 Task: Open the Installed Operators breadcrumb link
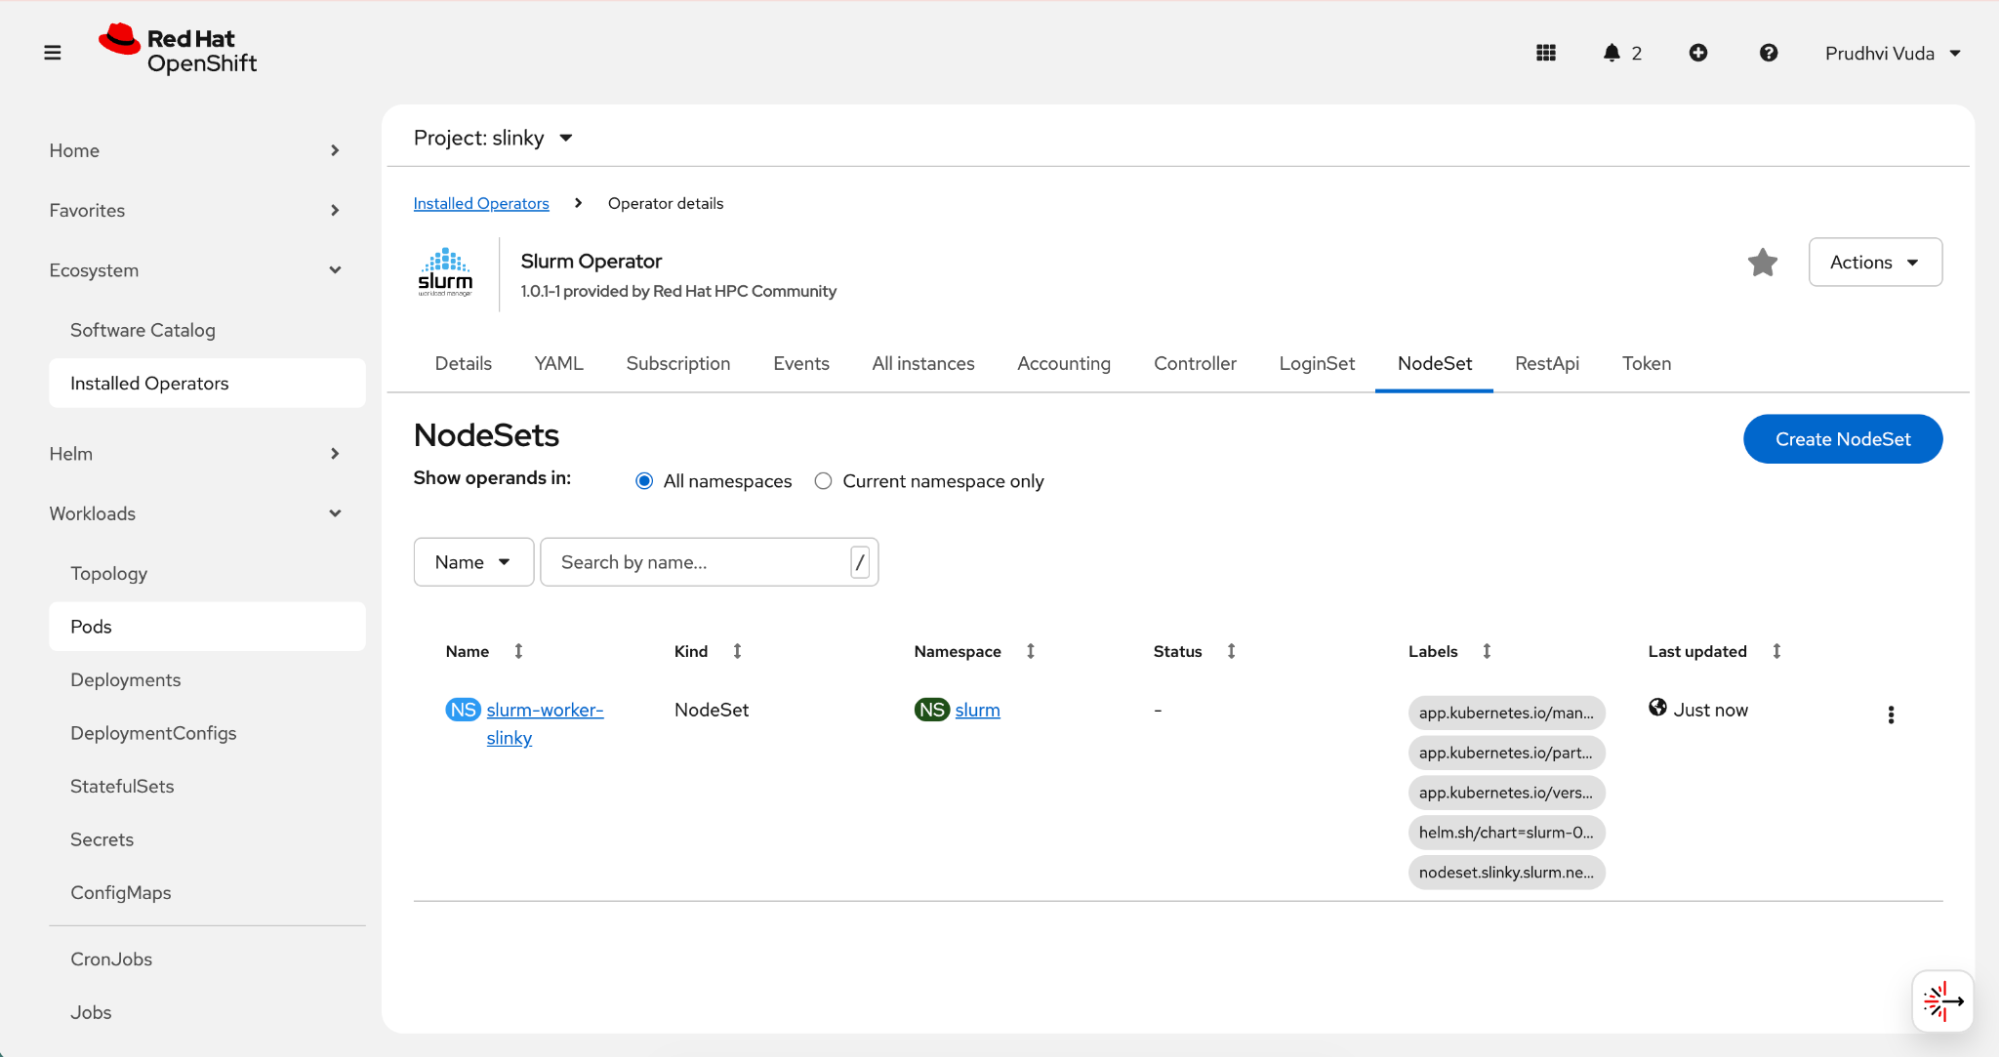point(481,203)
